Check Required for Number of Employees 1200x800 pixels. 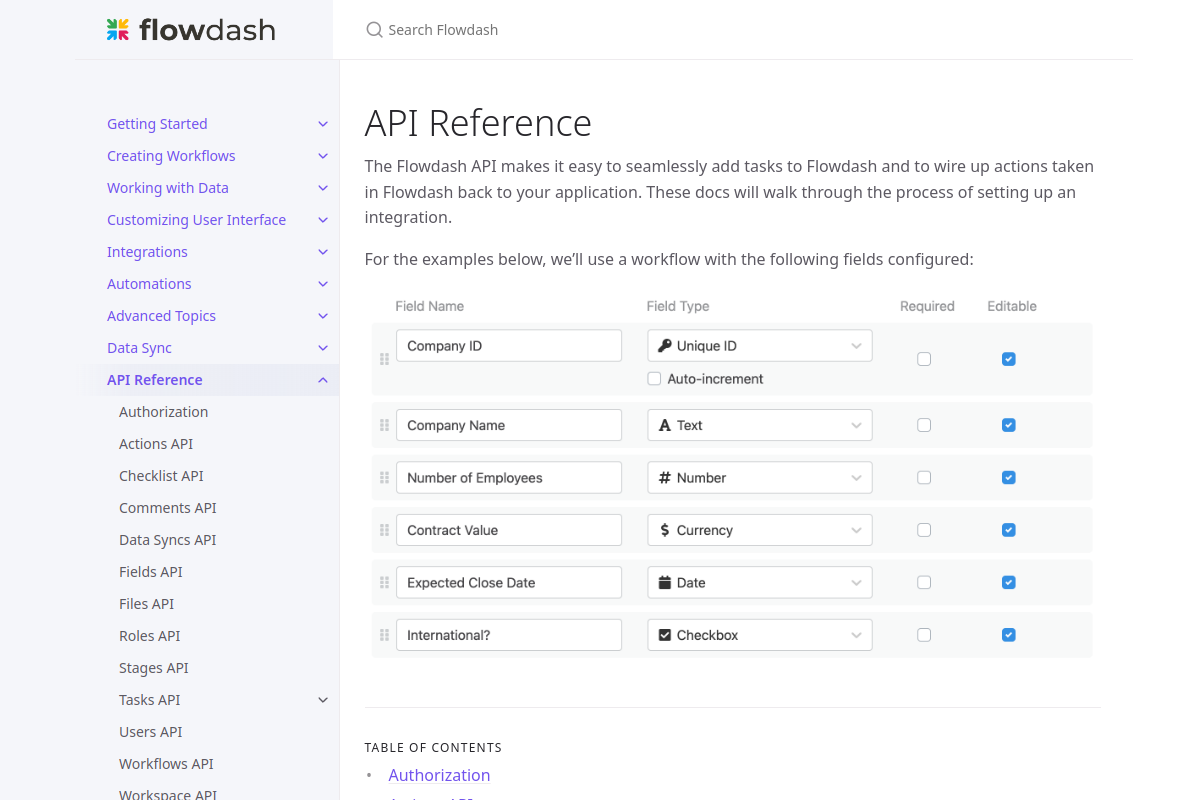(x=924, y=478)
